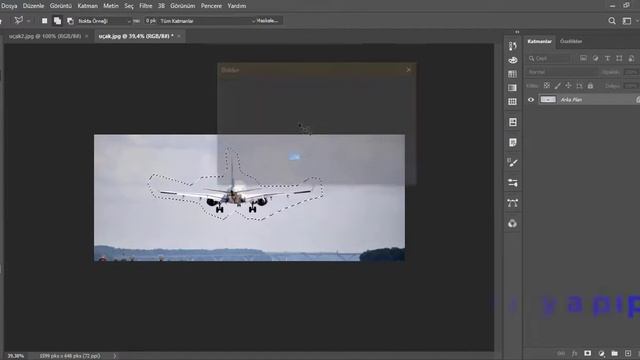Image resolution: width=640 pixels, height=360 pixels.
Task: Open the gradients panel icon
Action: point(513,88)
